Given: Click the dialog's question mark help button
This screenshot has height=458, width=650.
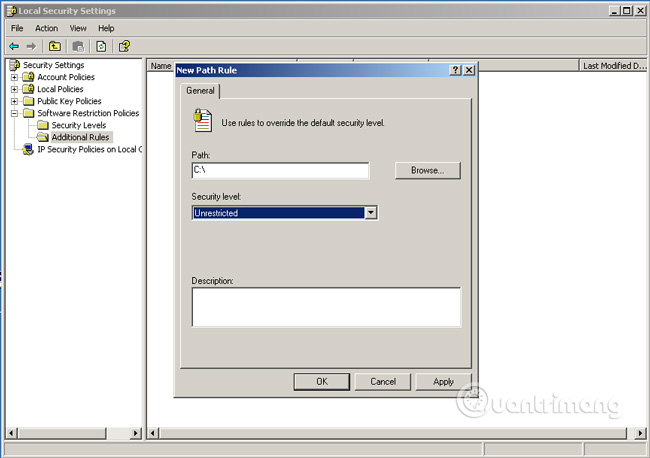Looking at the screenshot, I should (455, 70).
